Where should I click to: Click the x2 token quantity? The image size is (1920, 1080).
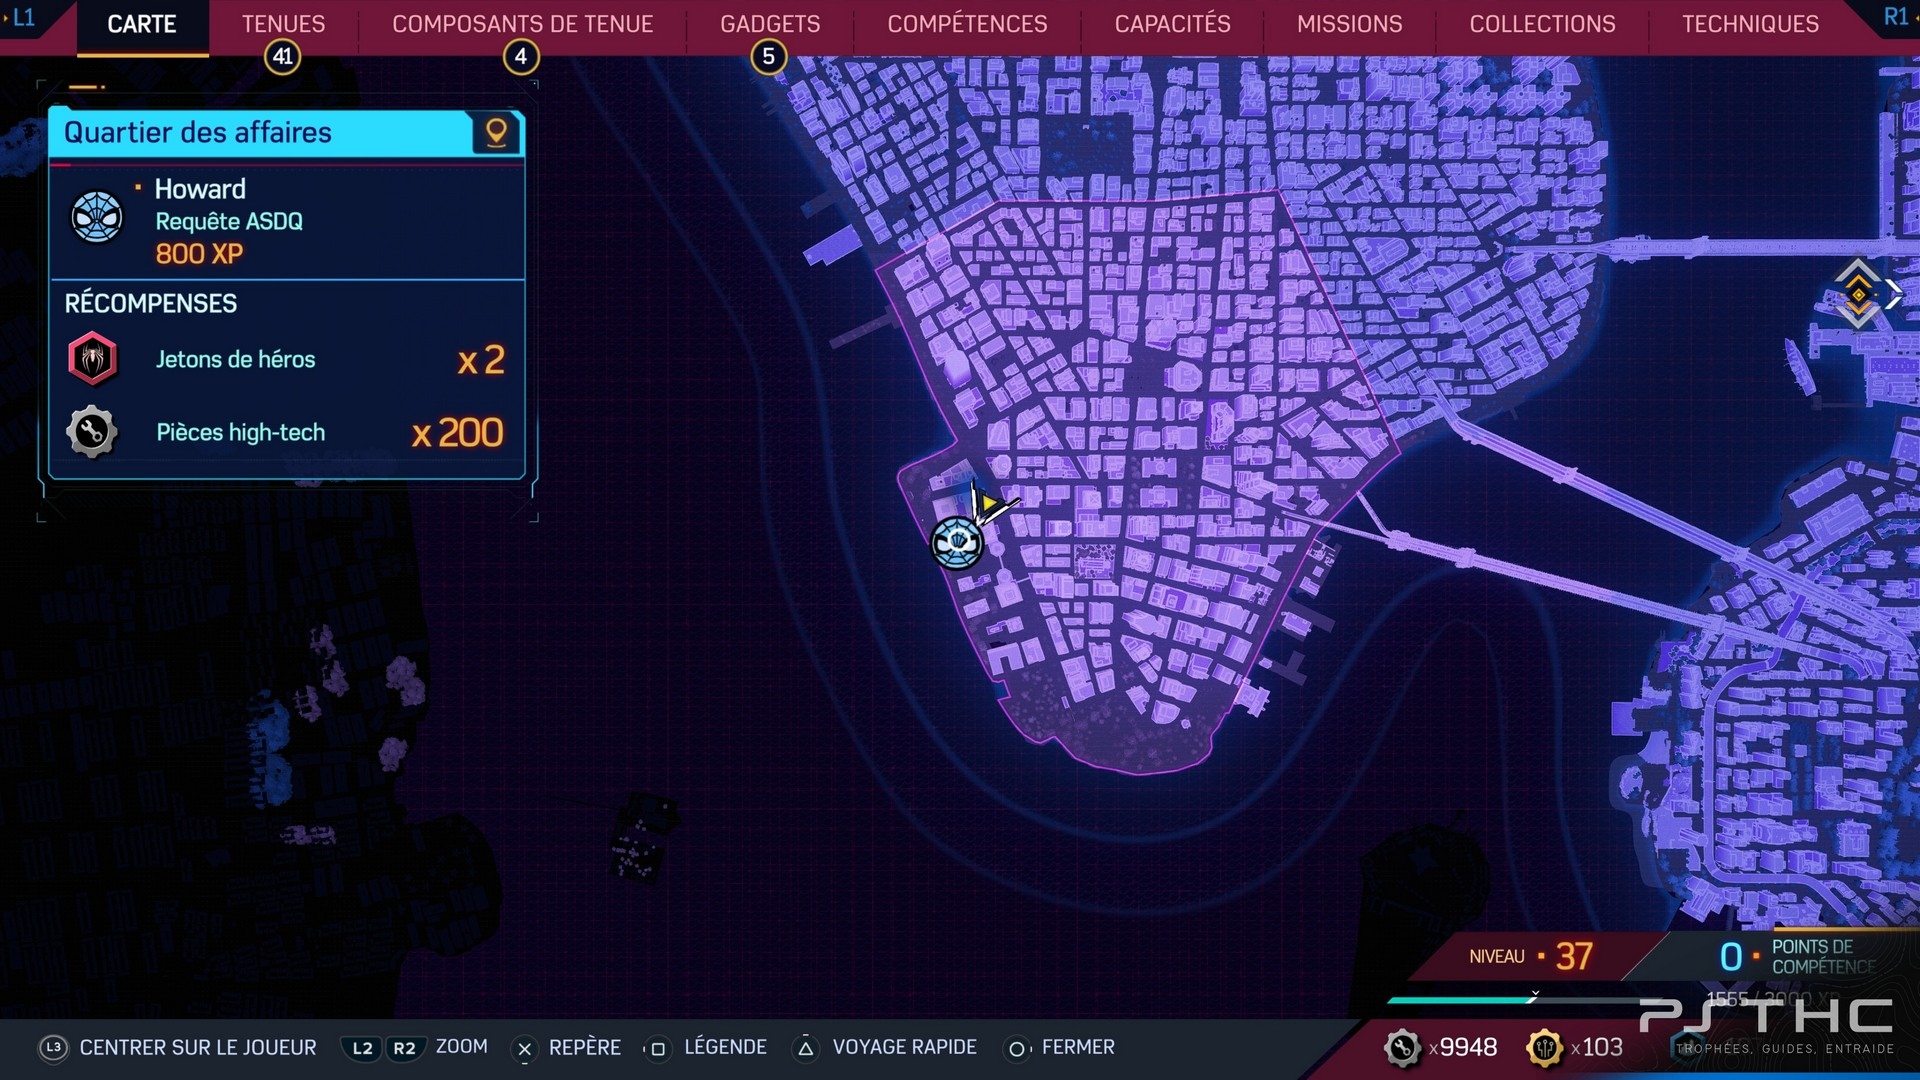coord(481,360)
